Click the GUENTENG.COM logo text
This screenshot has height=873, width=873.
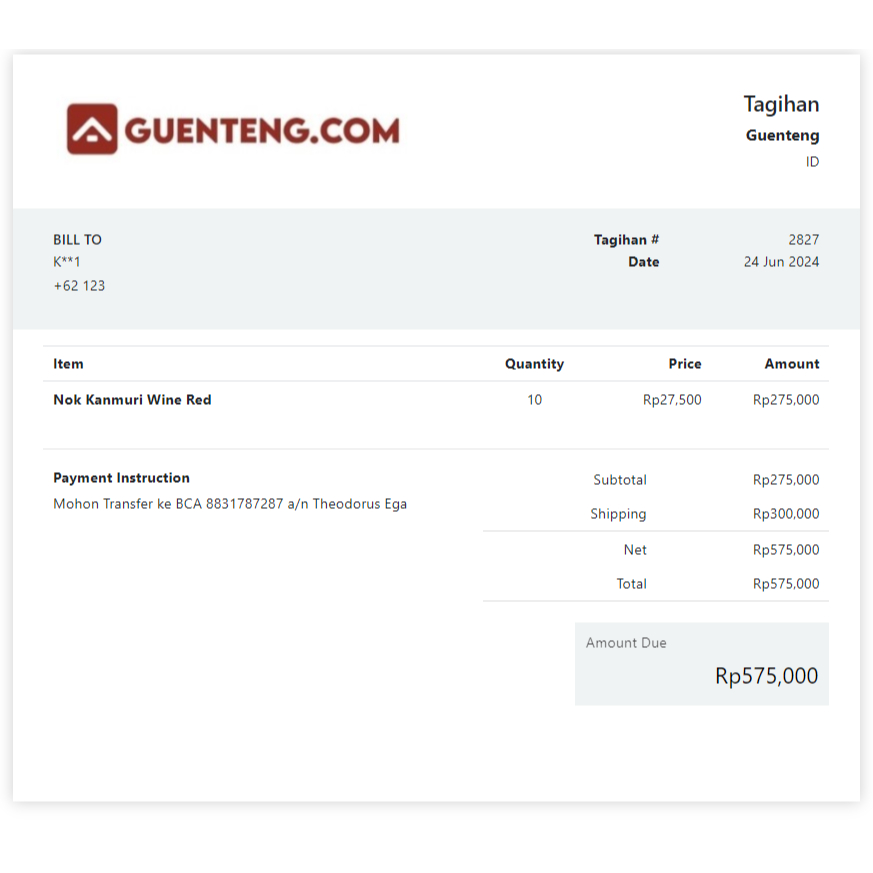click(262, 130)
